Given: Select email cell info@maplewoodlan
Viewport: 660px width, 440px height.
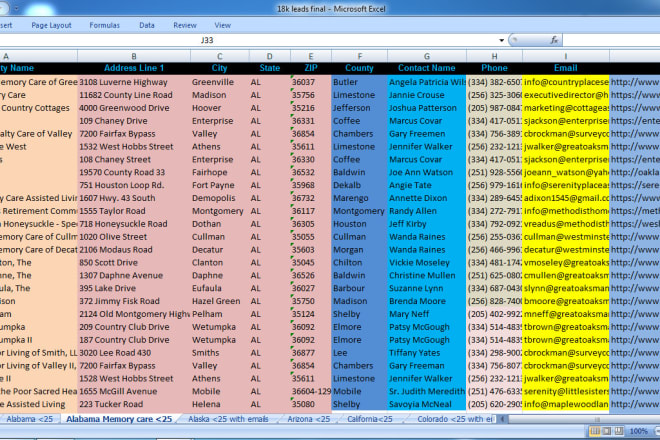Looking at the screenshot, I should coord(566,404).
